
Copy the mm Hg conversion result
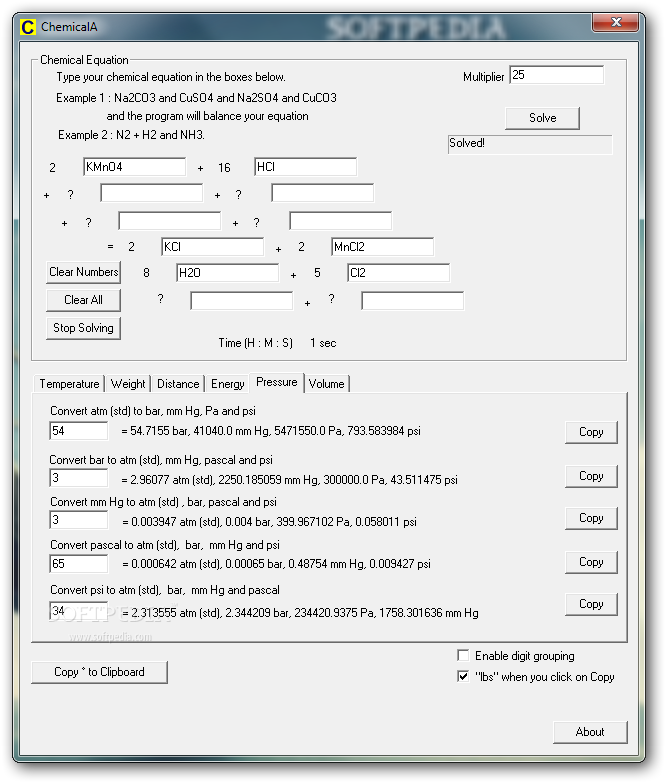tap(591, 518)
